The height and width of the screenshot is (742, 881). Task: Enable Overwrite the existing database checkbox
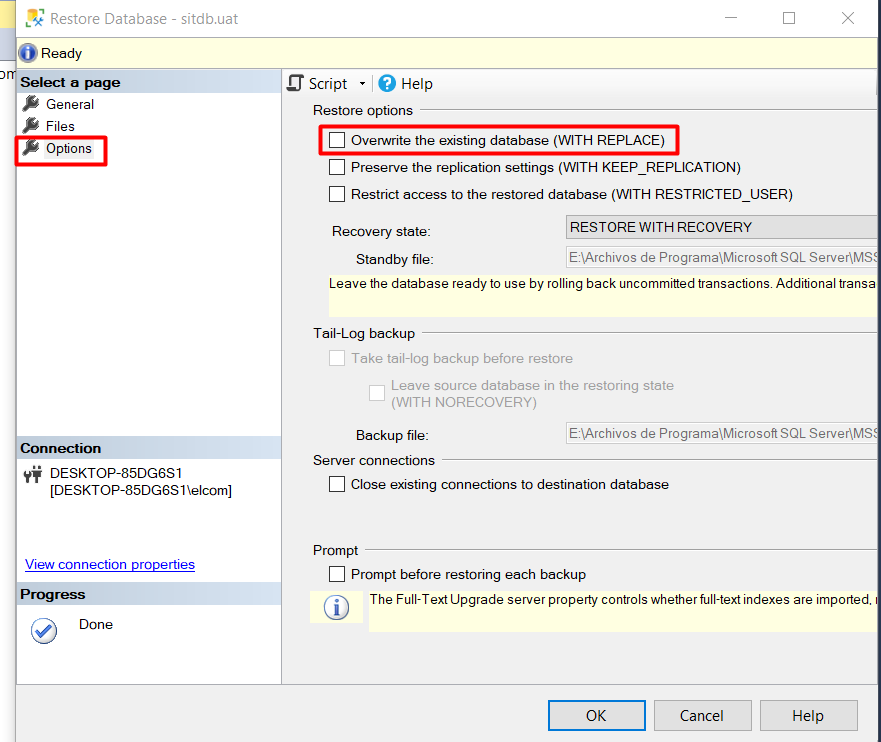[337, 140]
